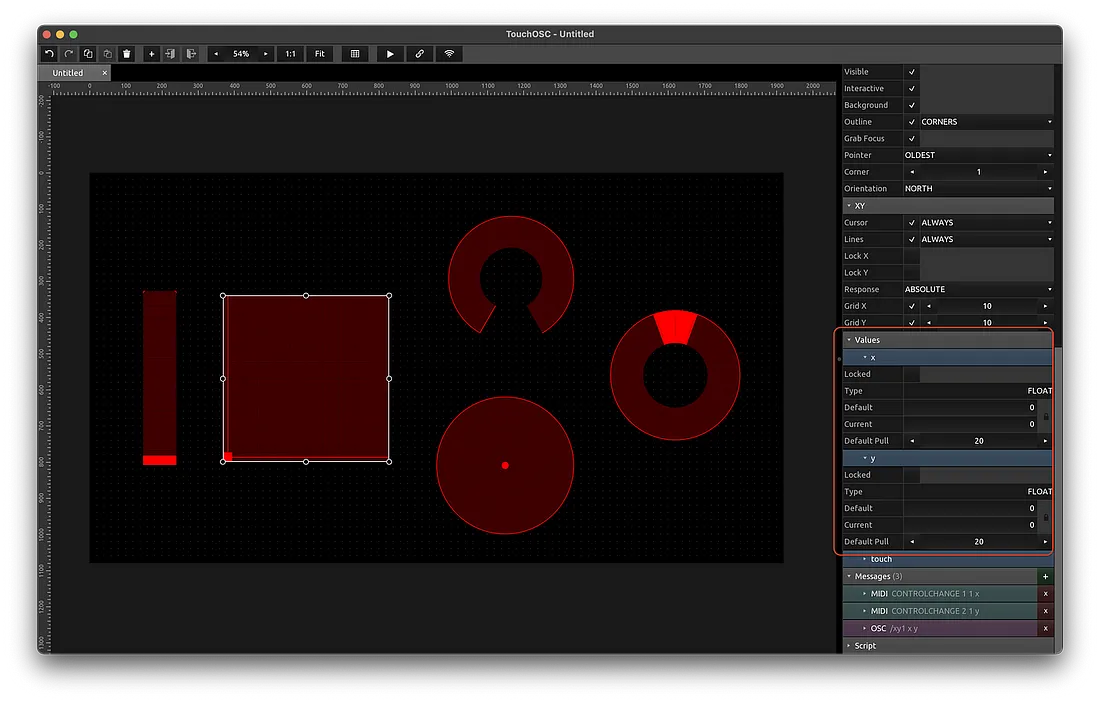Click the 1:1 zoom button
The width and height of the screenshot is (1100, 703).
pos(290,54)
